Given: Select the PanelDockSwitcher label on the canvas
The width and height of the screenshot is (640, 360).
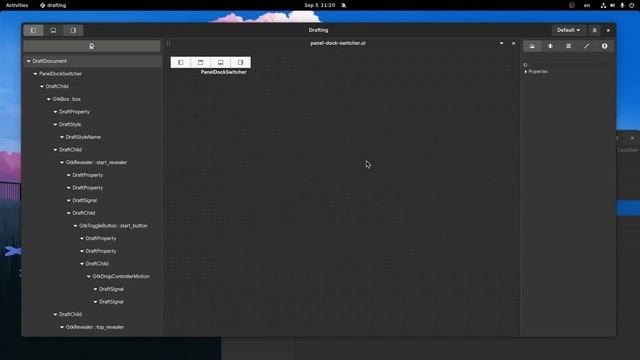Looking at the screenshot, I should [224, 72].
